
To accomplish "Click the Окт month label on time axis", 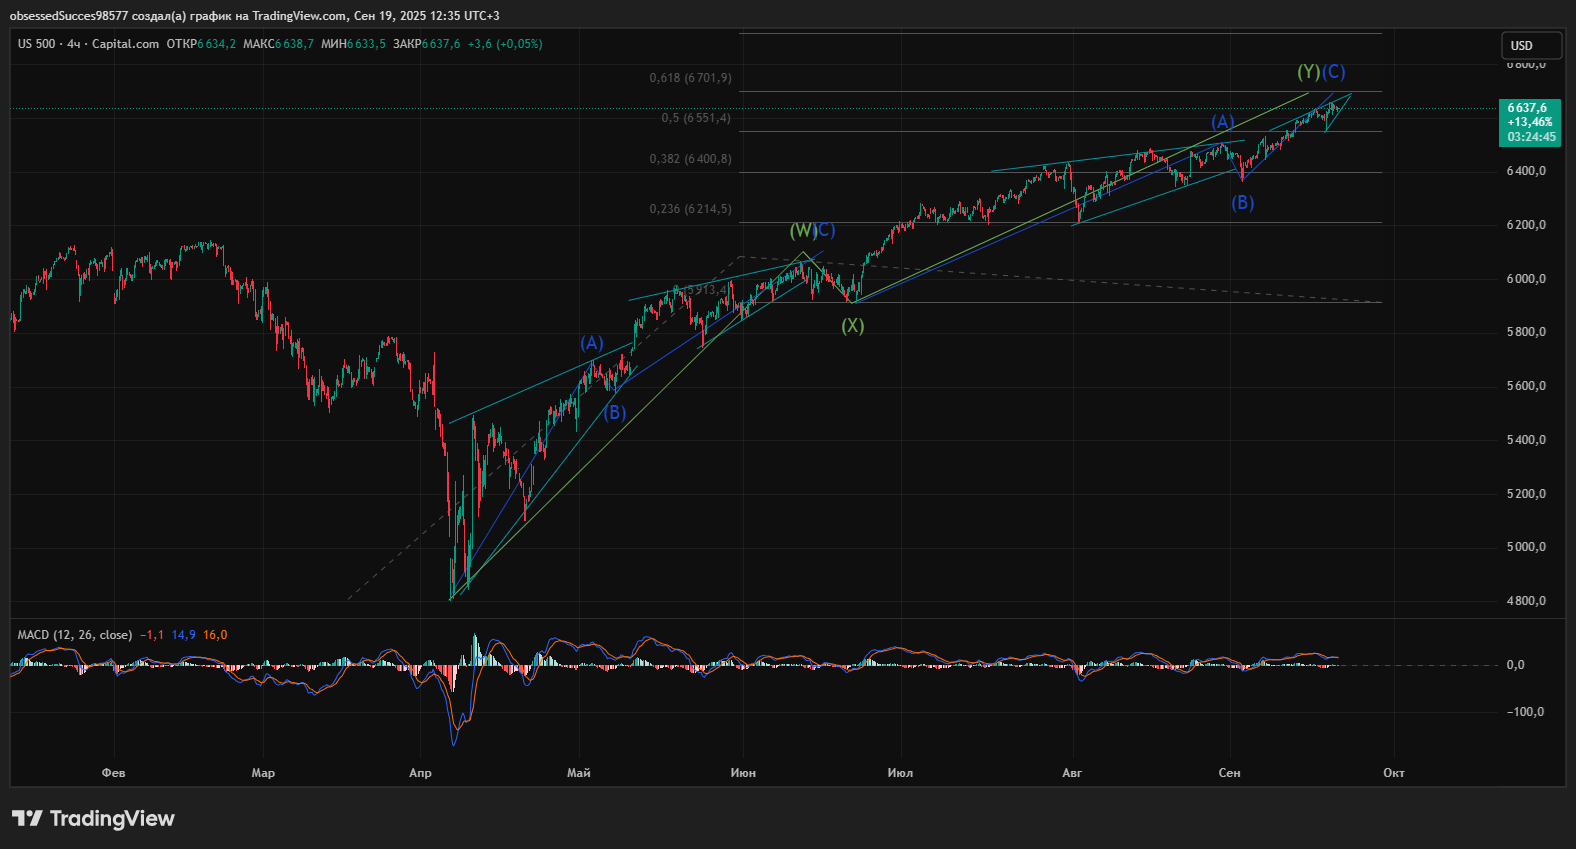I will point(1394,773).
